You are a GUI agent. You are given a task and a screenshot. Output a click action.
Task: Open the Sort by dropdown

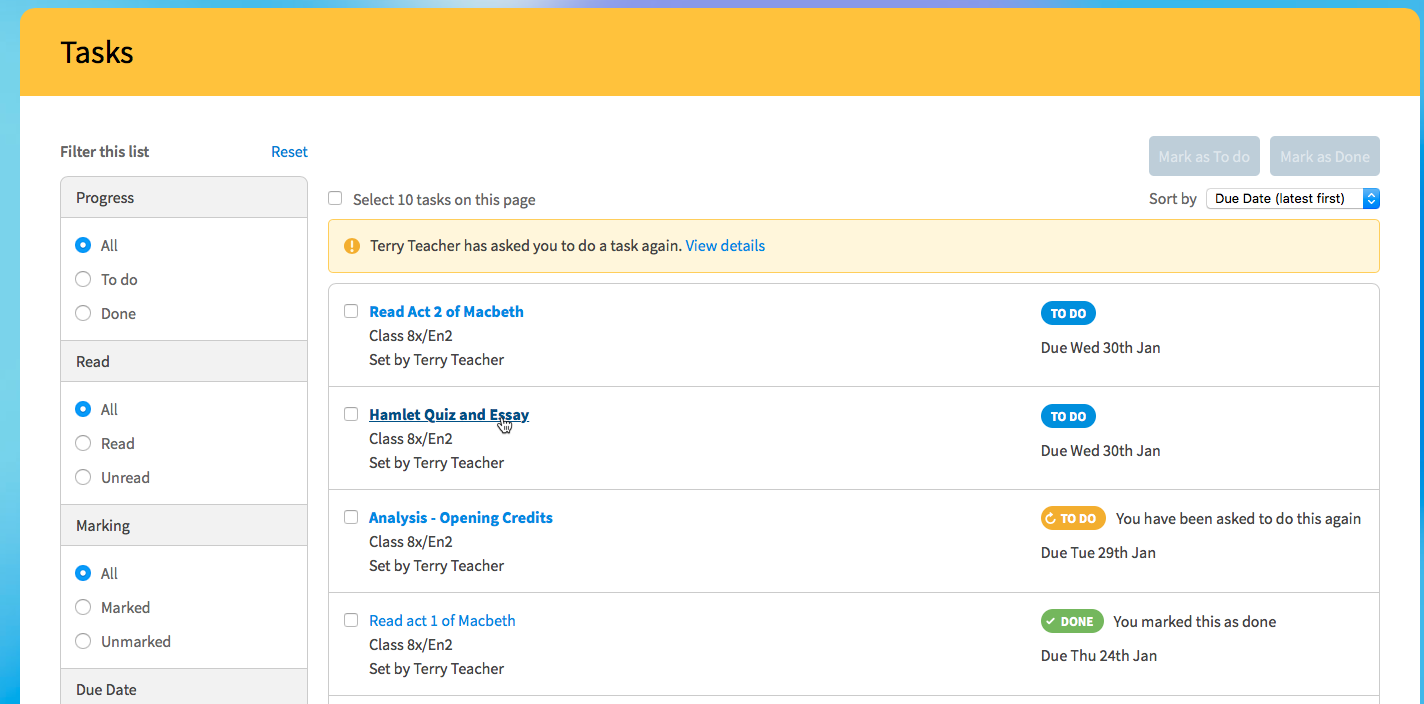point(1292,199)
